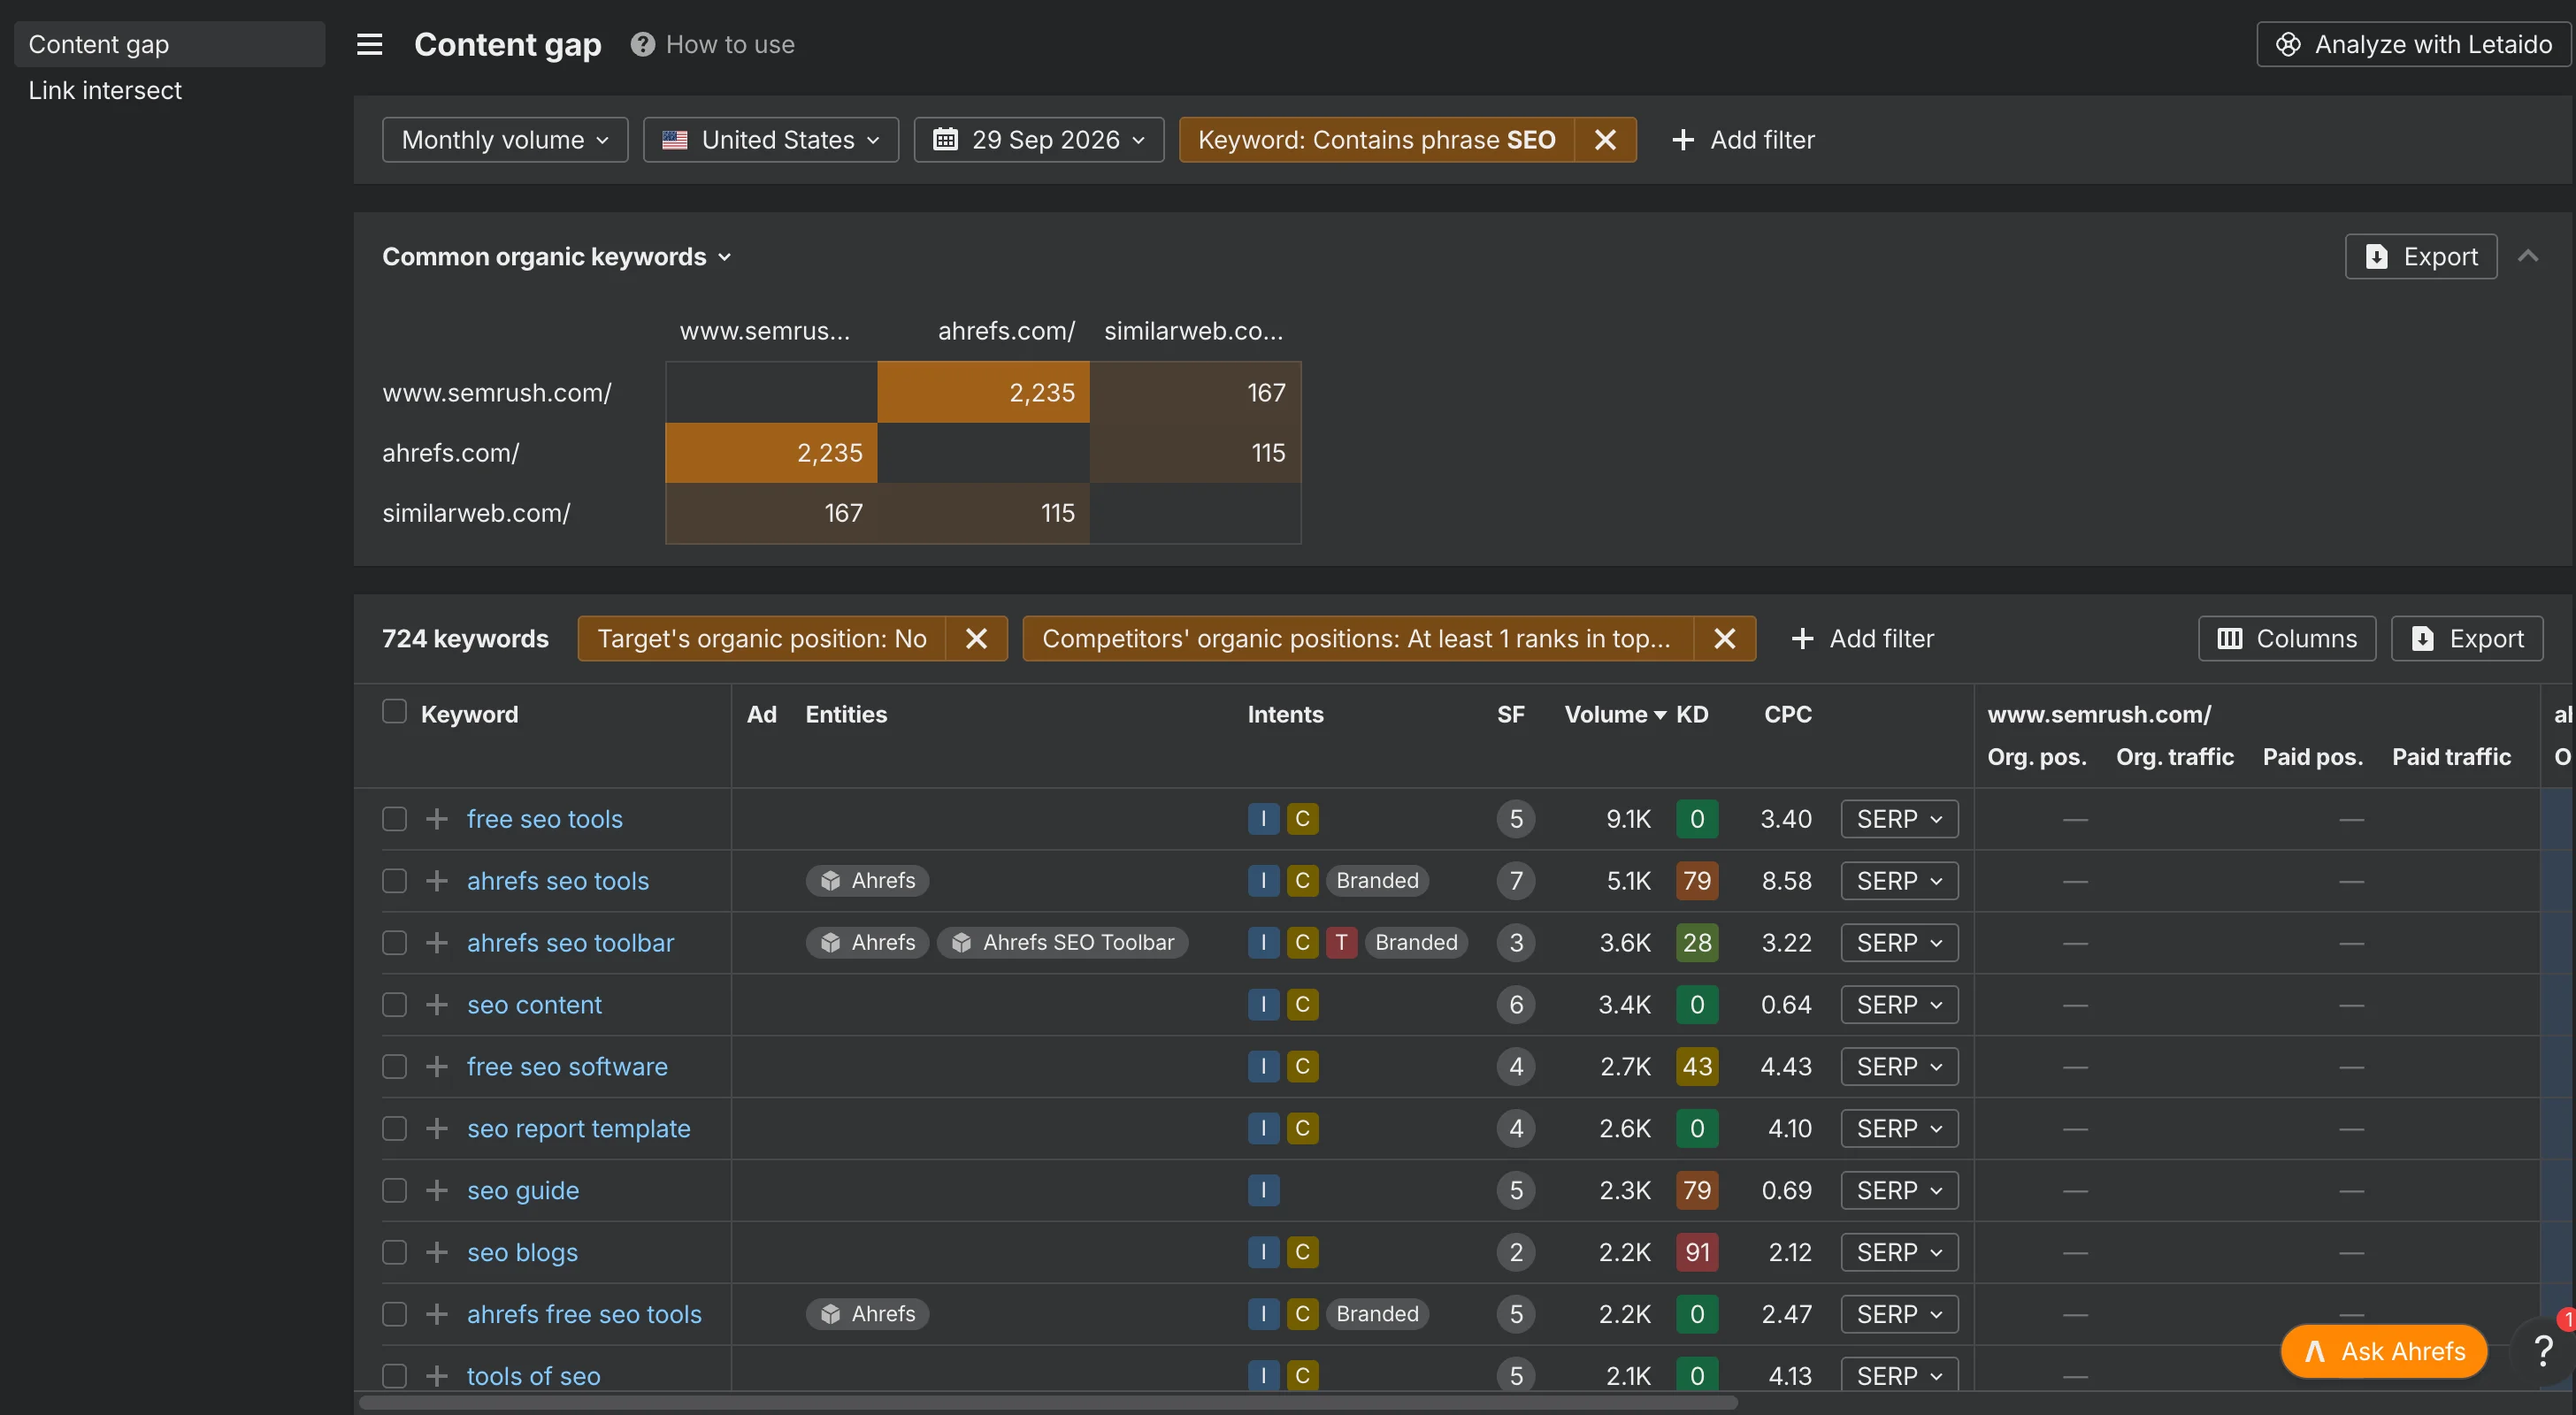This screenshot has width=2576, height=1415.
Task: Open the free seo software keyword link
Action: pos(567,1067)
